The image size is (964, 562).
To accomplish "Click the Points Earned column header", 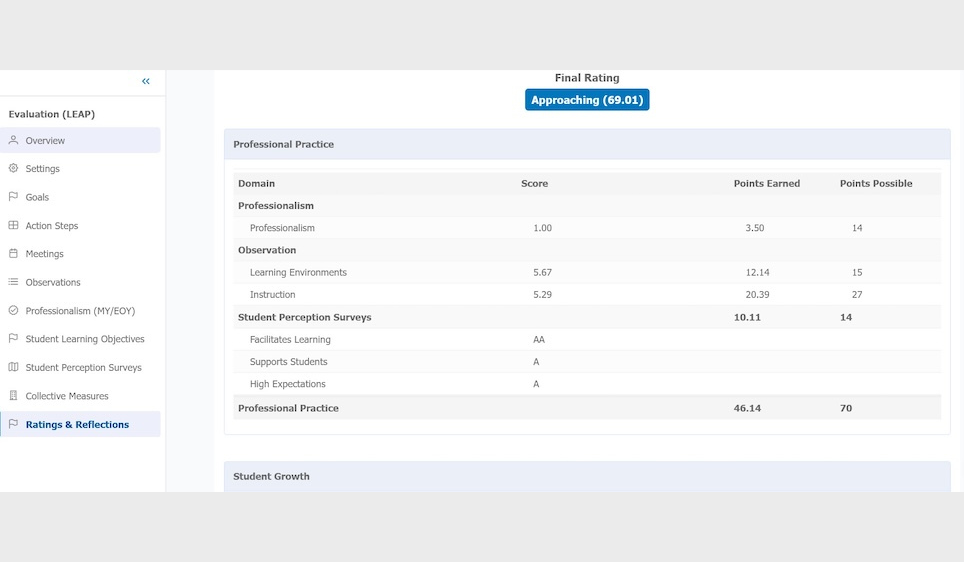I will point(766,183).
